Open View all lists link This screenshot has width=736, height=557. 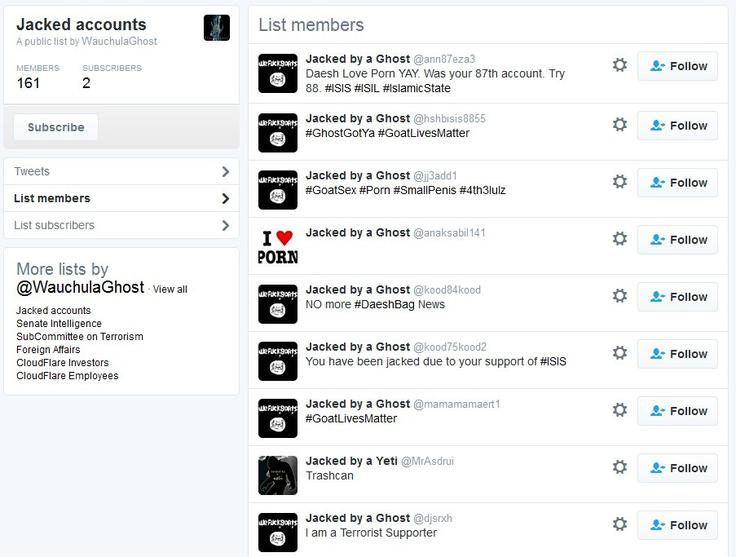coord(170,290)
